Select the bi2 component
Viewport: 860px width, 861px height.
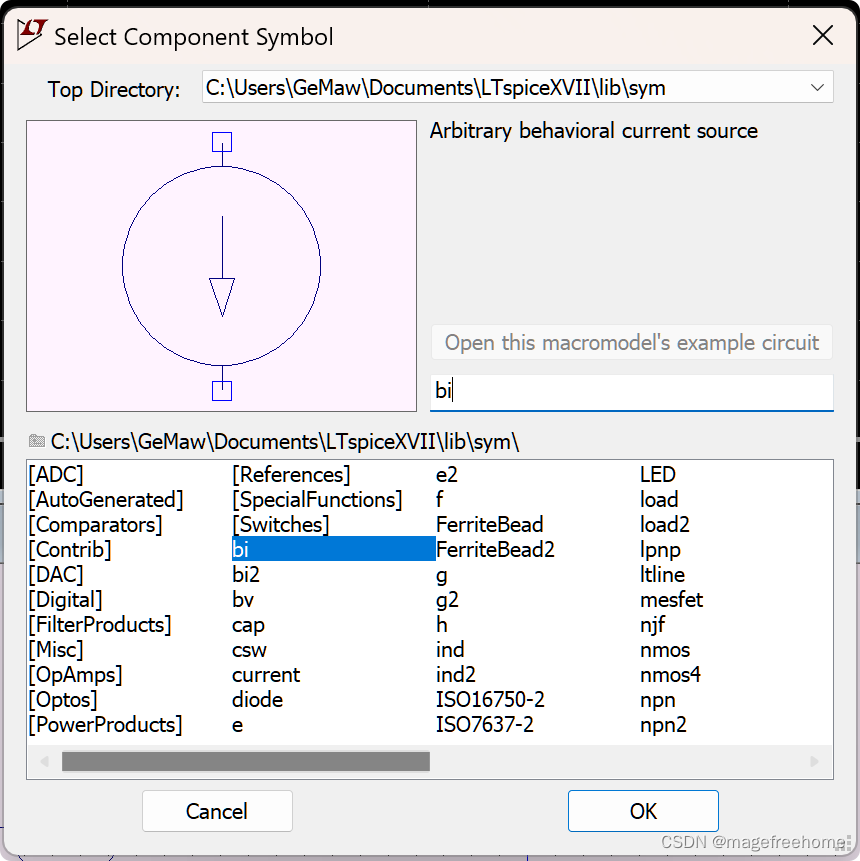245,575
